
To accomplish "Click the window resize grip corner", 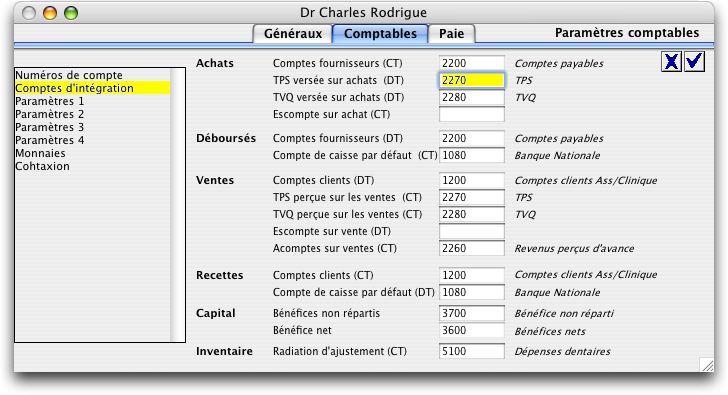I will tap(707, 365).
